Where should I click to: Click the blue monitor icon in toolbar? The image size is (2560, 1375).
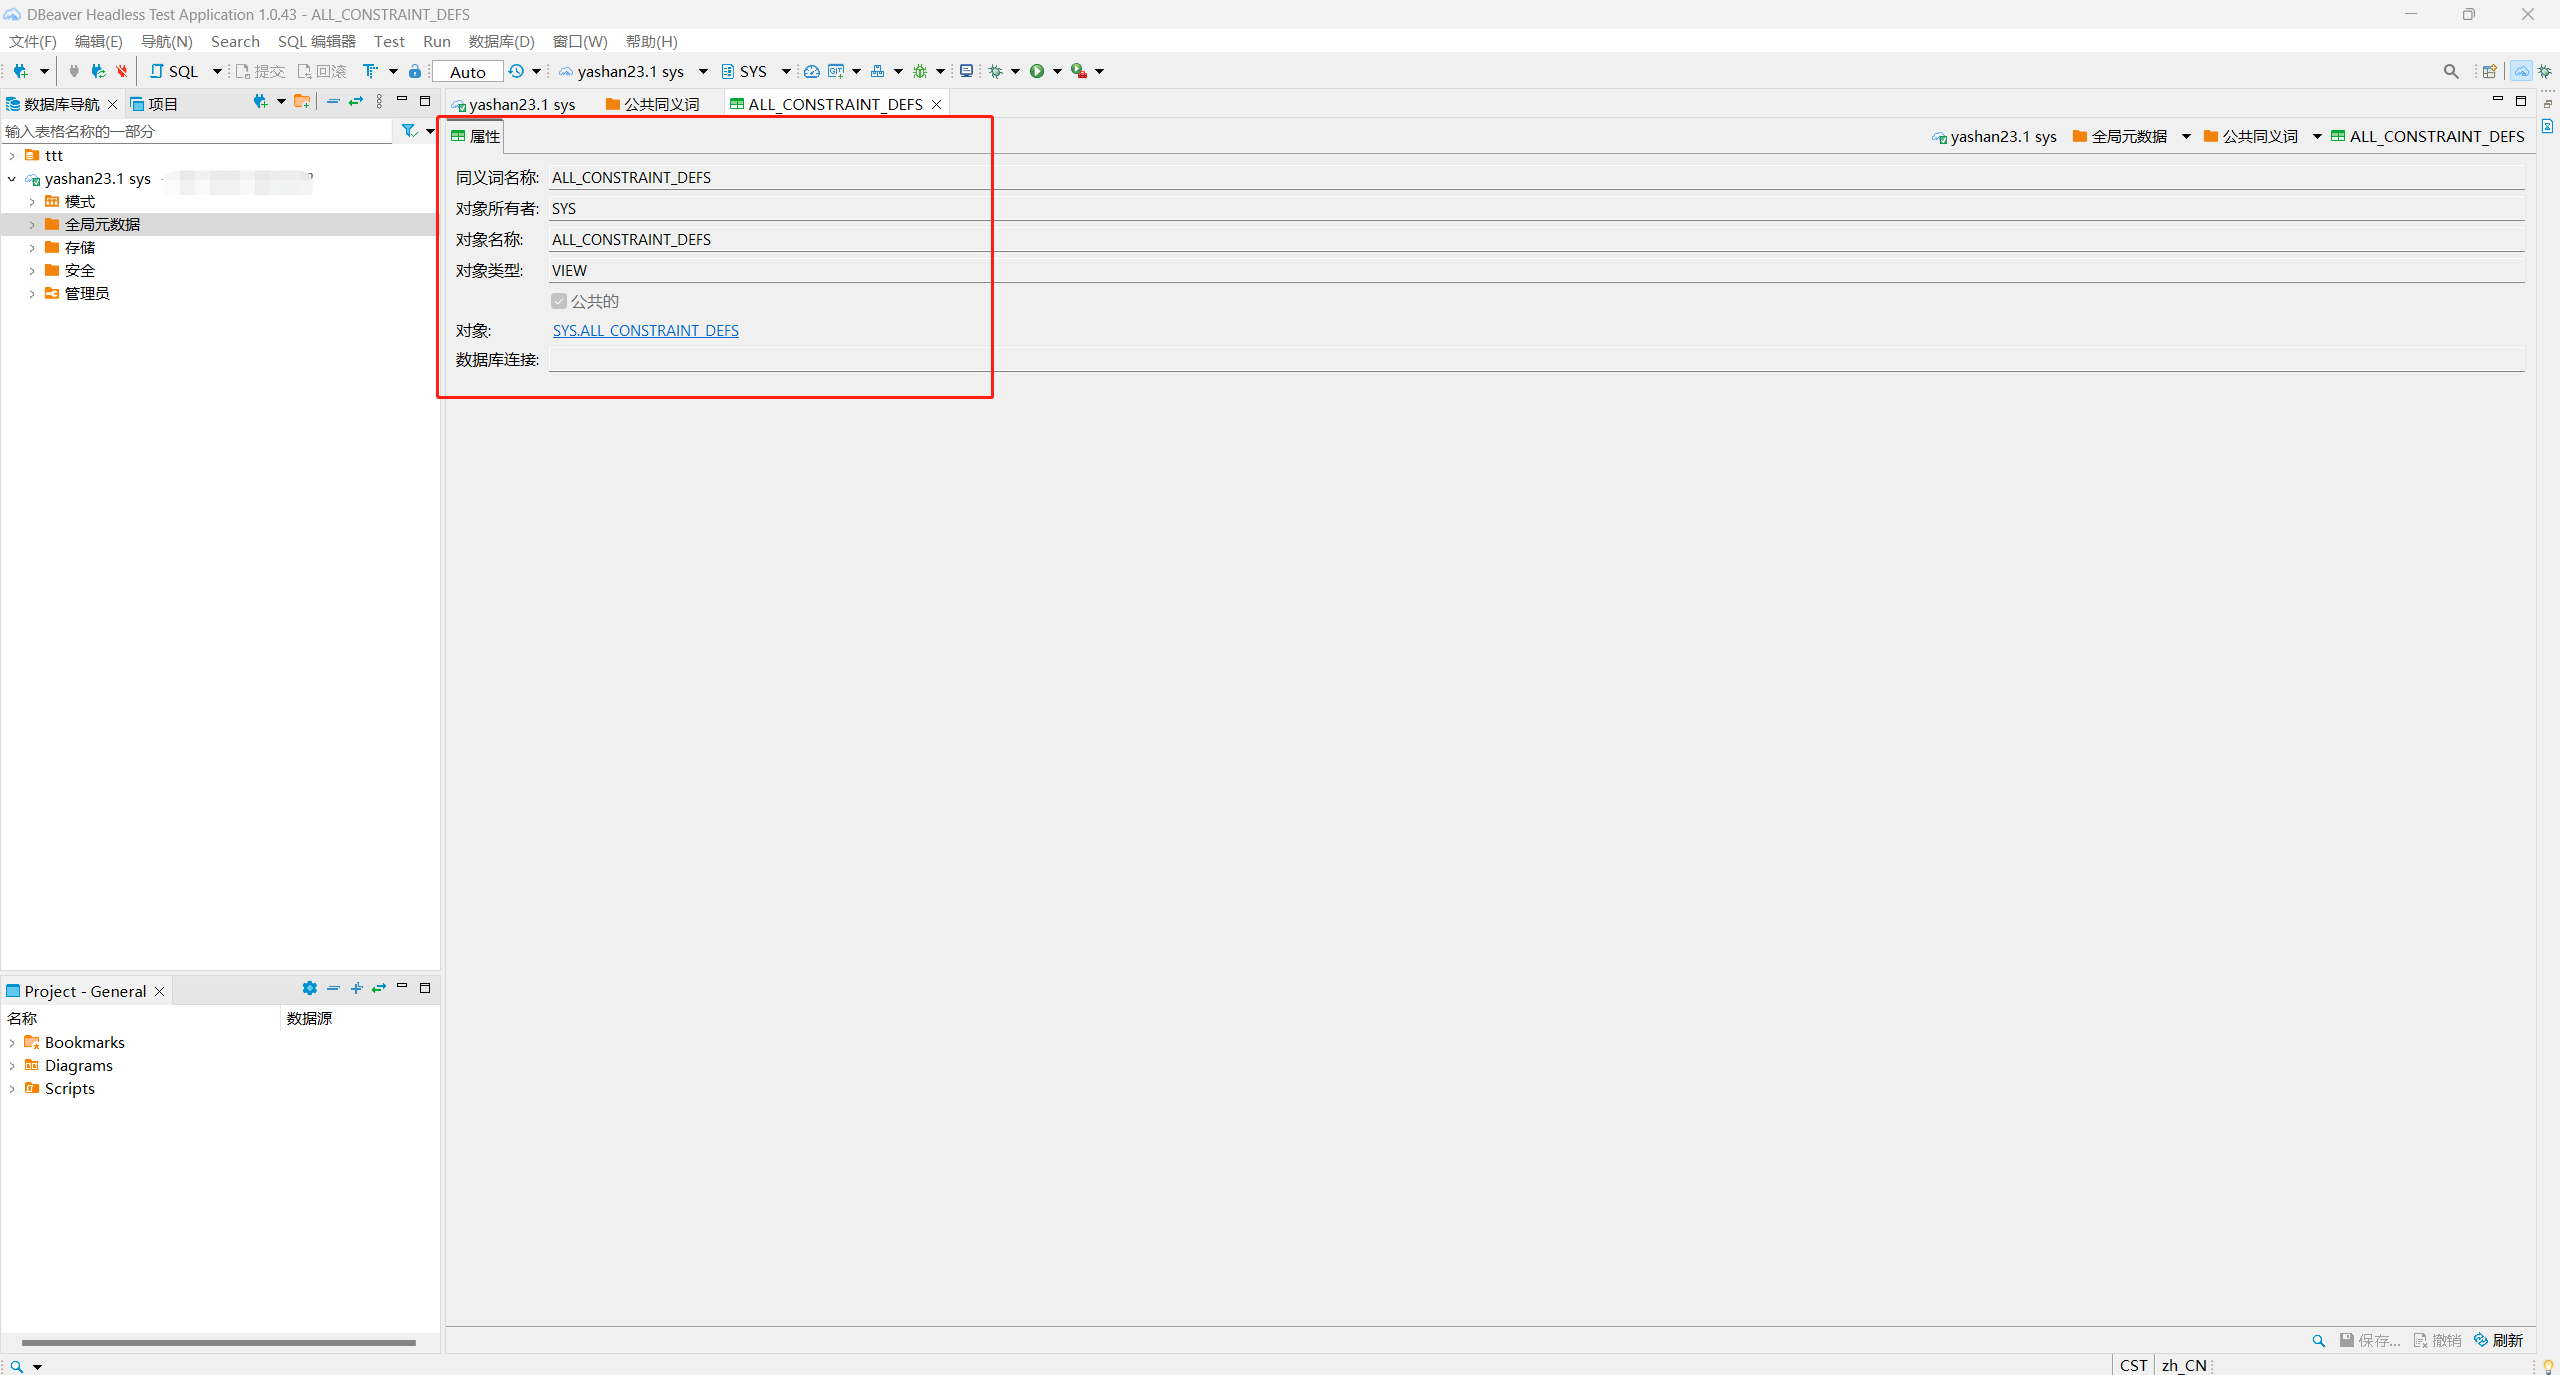pos(966,71)
